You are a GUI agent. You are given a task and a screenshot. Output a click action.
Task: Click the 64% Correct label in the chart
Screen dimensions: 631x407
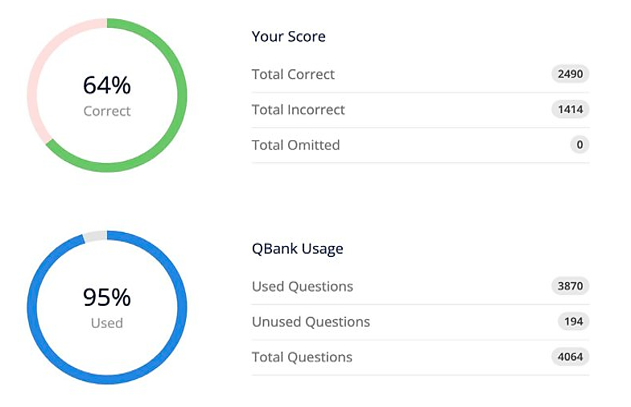pos(107,96)
